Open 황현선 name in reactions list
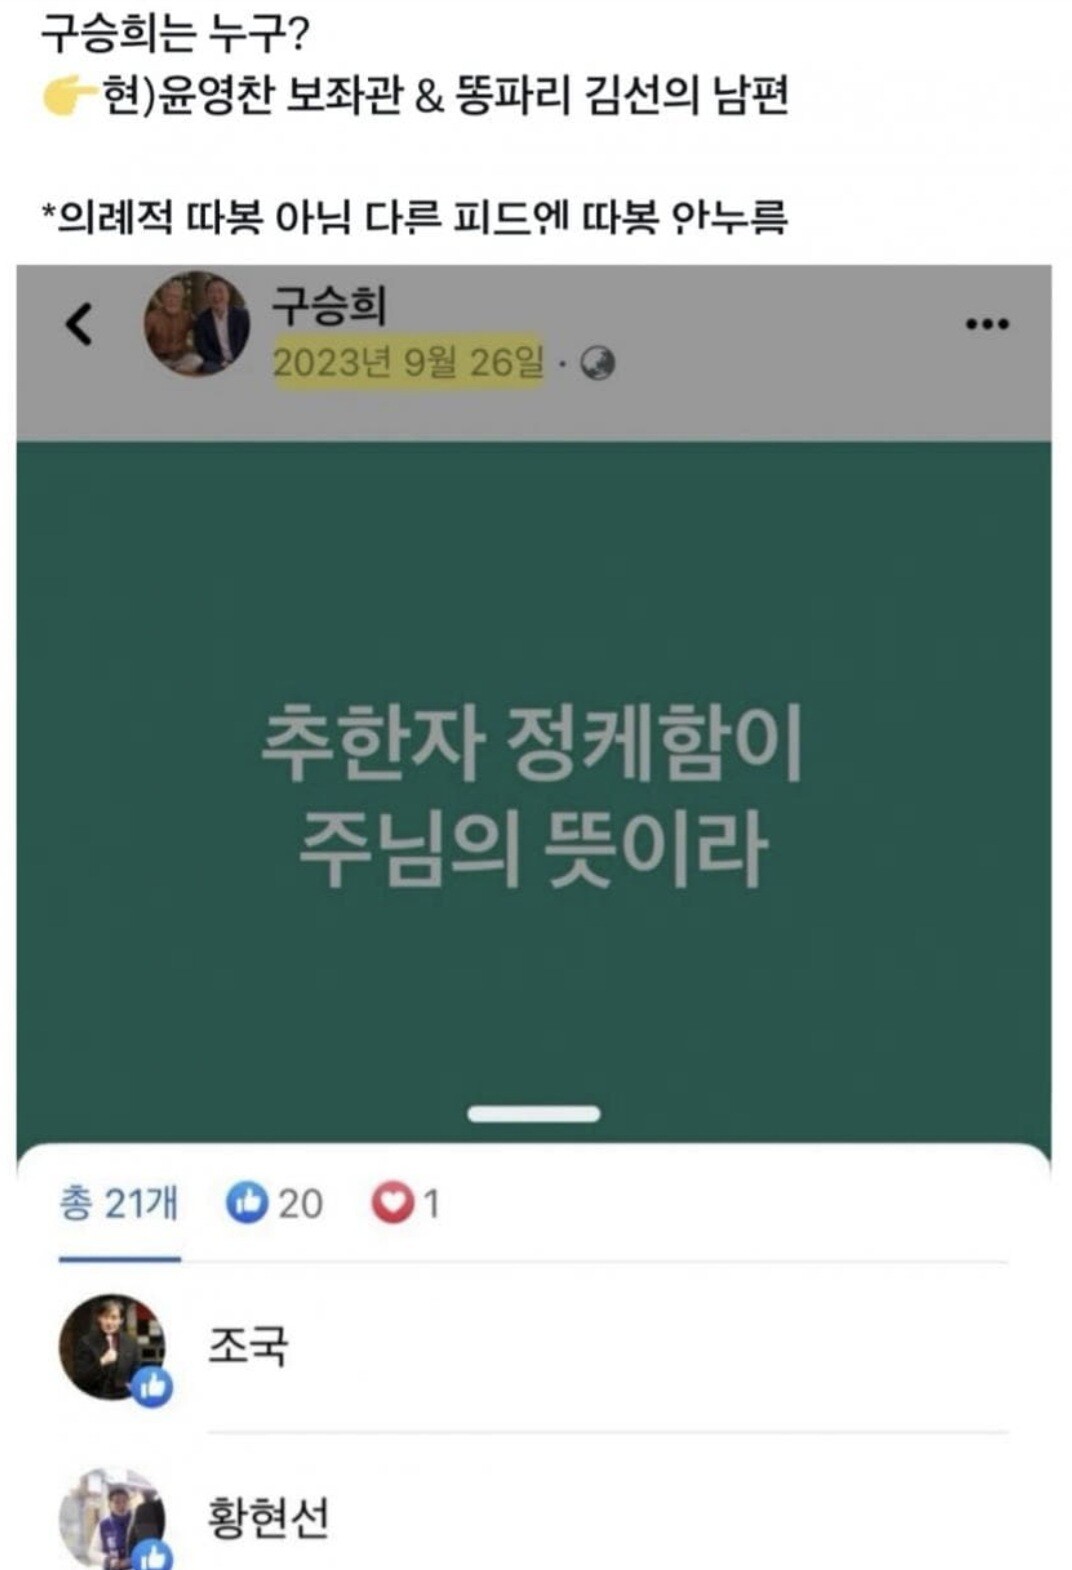The image size is (1072, 1570). [x=268, y=1517]
